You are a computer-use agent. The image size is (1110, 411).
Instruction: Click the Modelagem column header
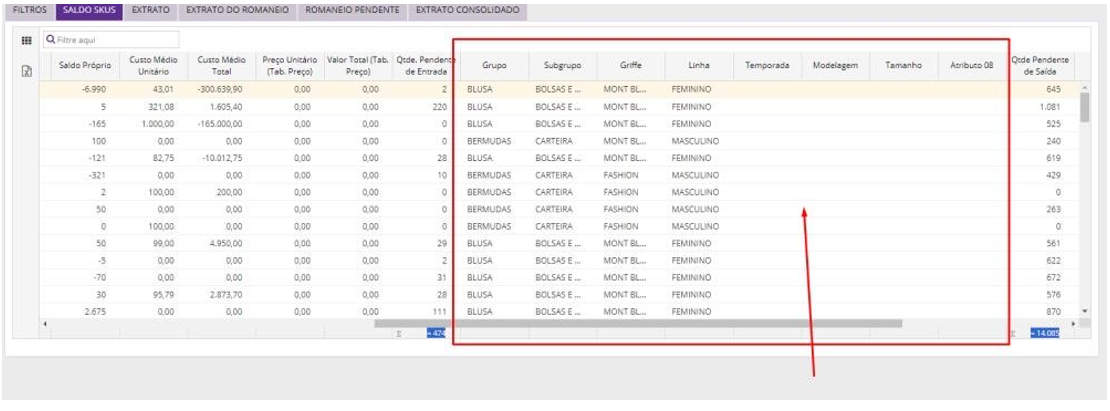click(x=835, y=65)
